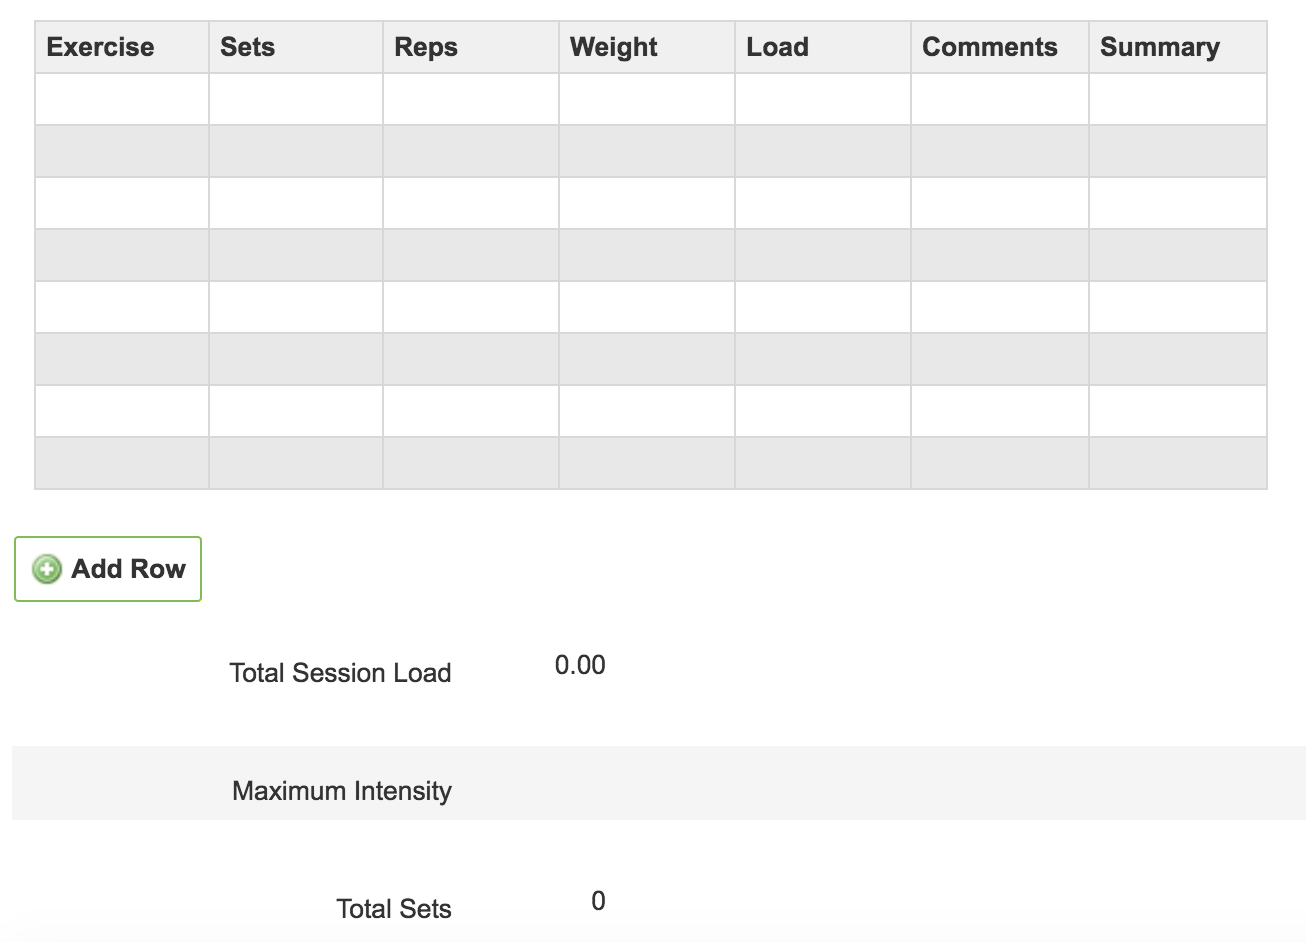
Task: Click the Total Sets label
Action: tap(394, 909)
